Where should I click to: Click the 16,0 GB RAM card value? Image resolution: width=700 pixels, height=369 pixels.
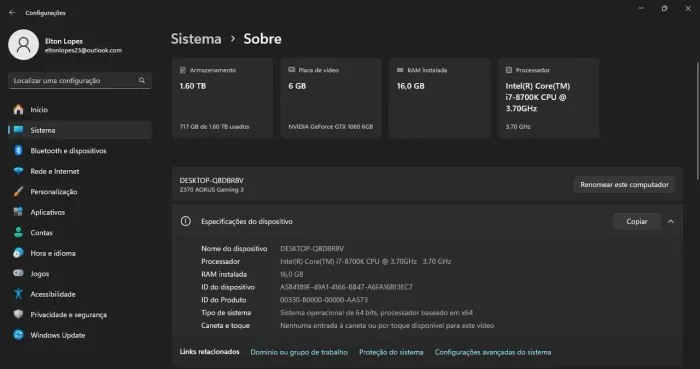tap(410, 86)
